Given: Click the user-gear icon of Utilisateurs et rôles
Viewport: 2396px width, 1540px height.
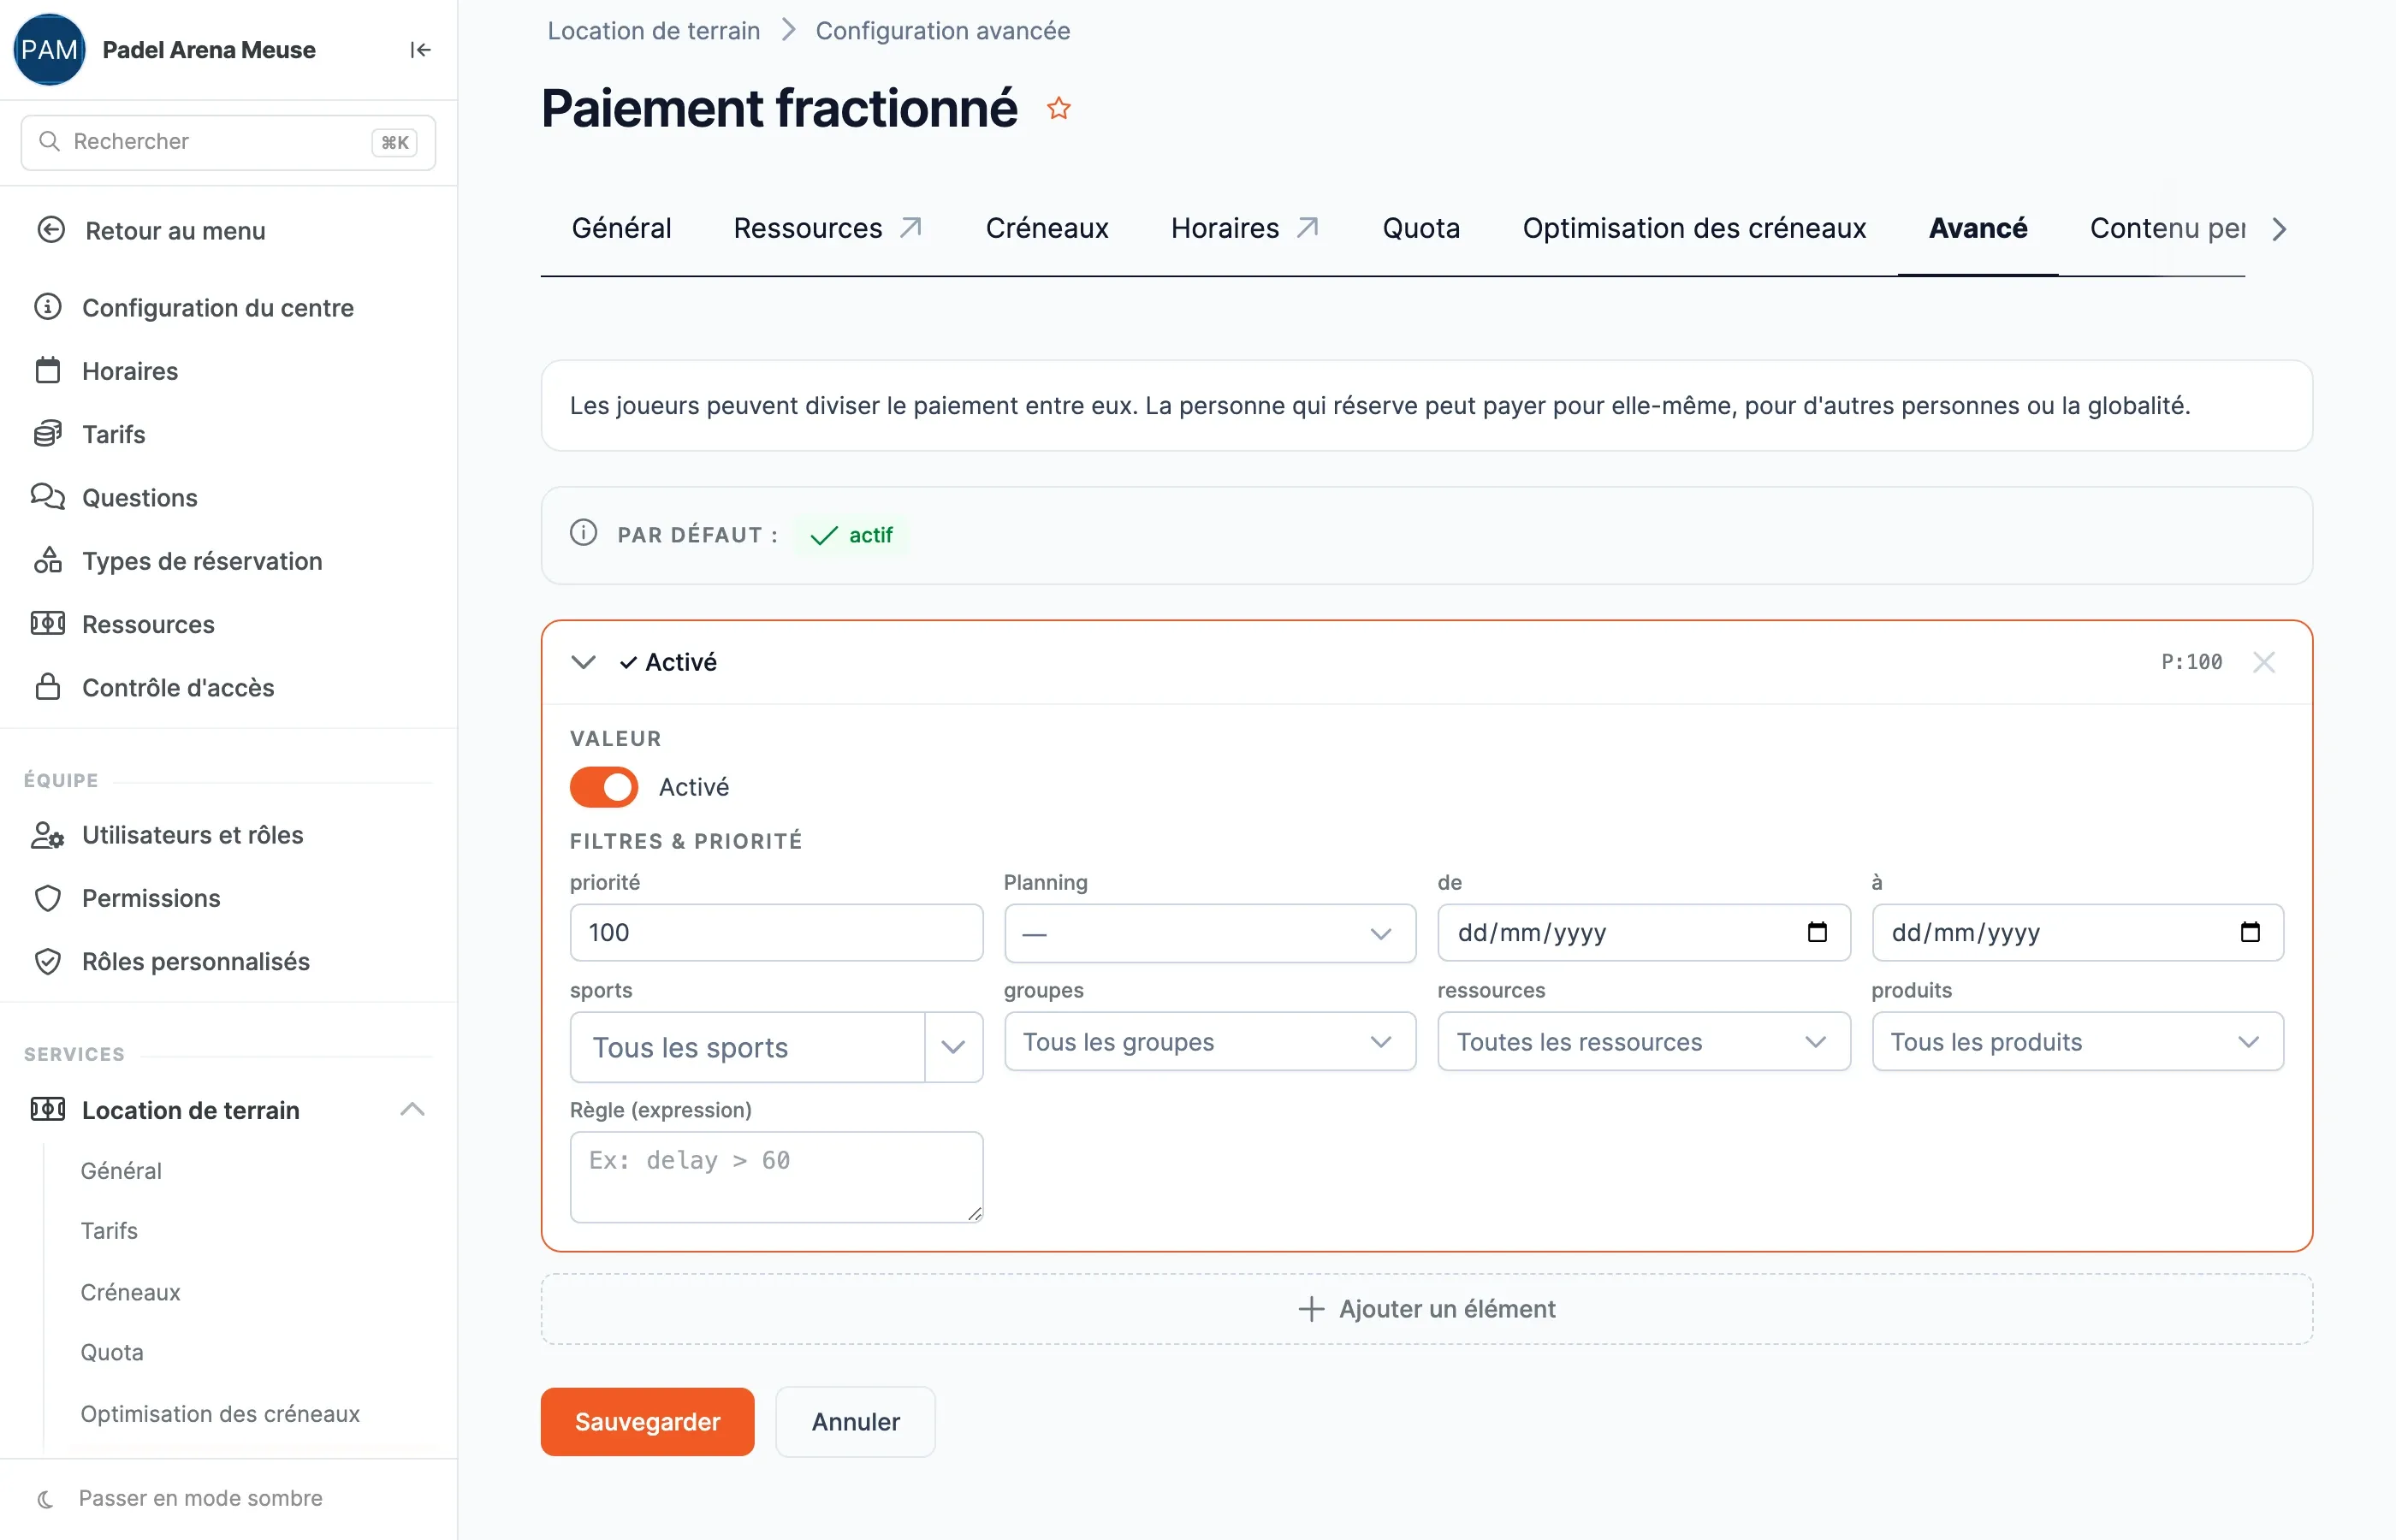Looking at the screenshot, I should pos(48,835).
